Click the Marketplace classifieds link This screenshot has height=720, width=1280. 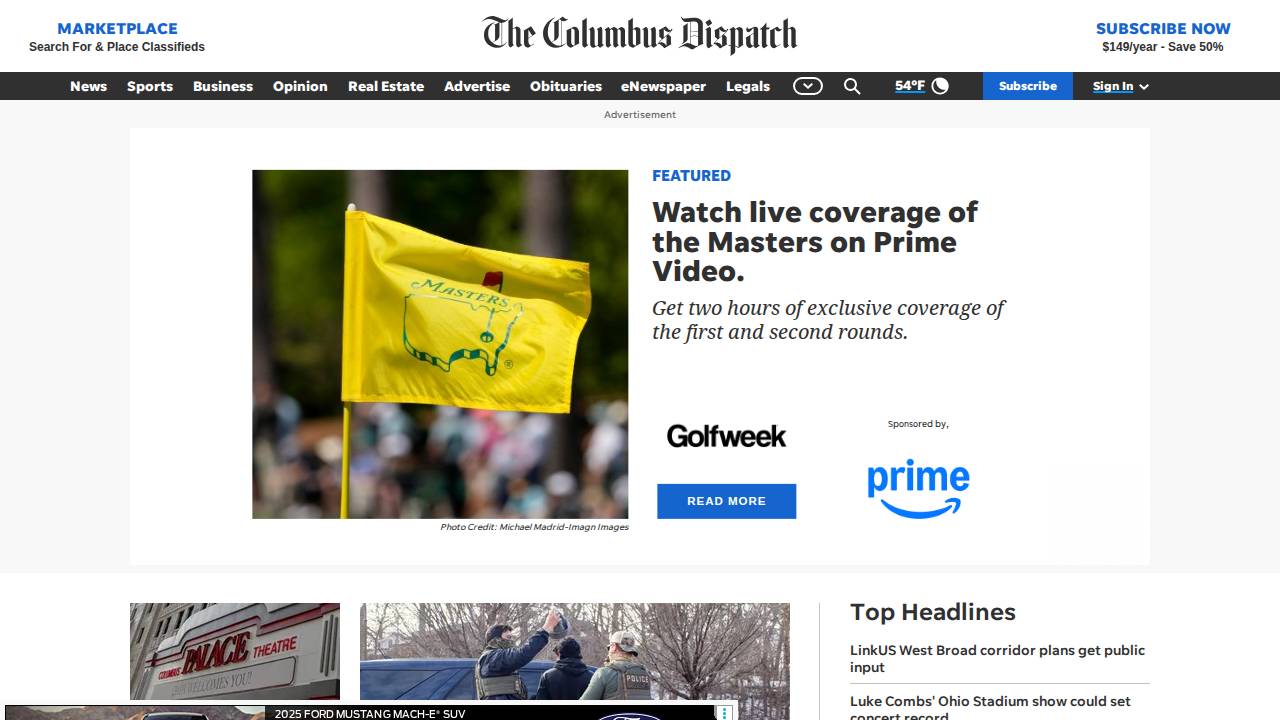tap(117, 37)
